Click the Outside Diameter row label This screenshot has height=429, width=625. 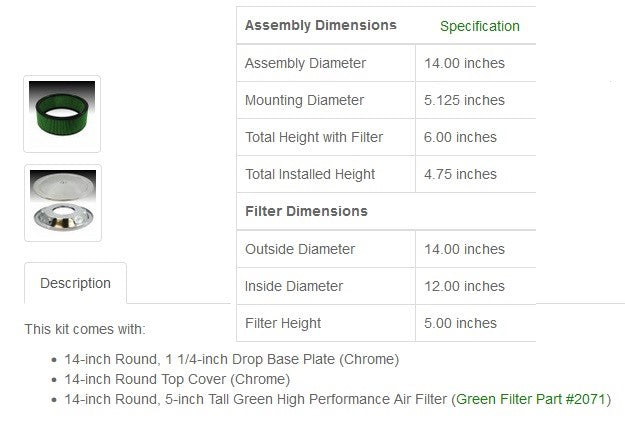pyautogui.click(x=300, y=249)
